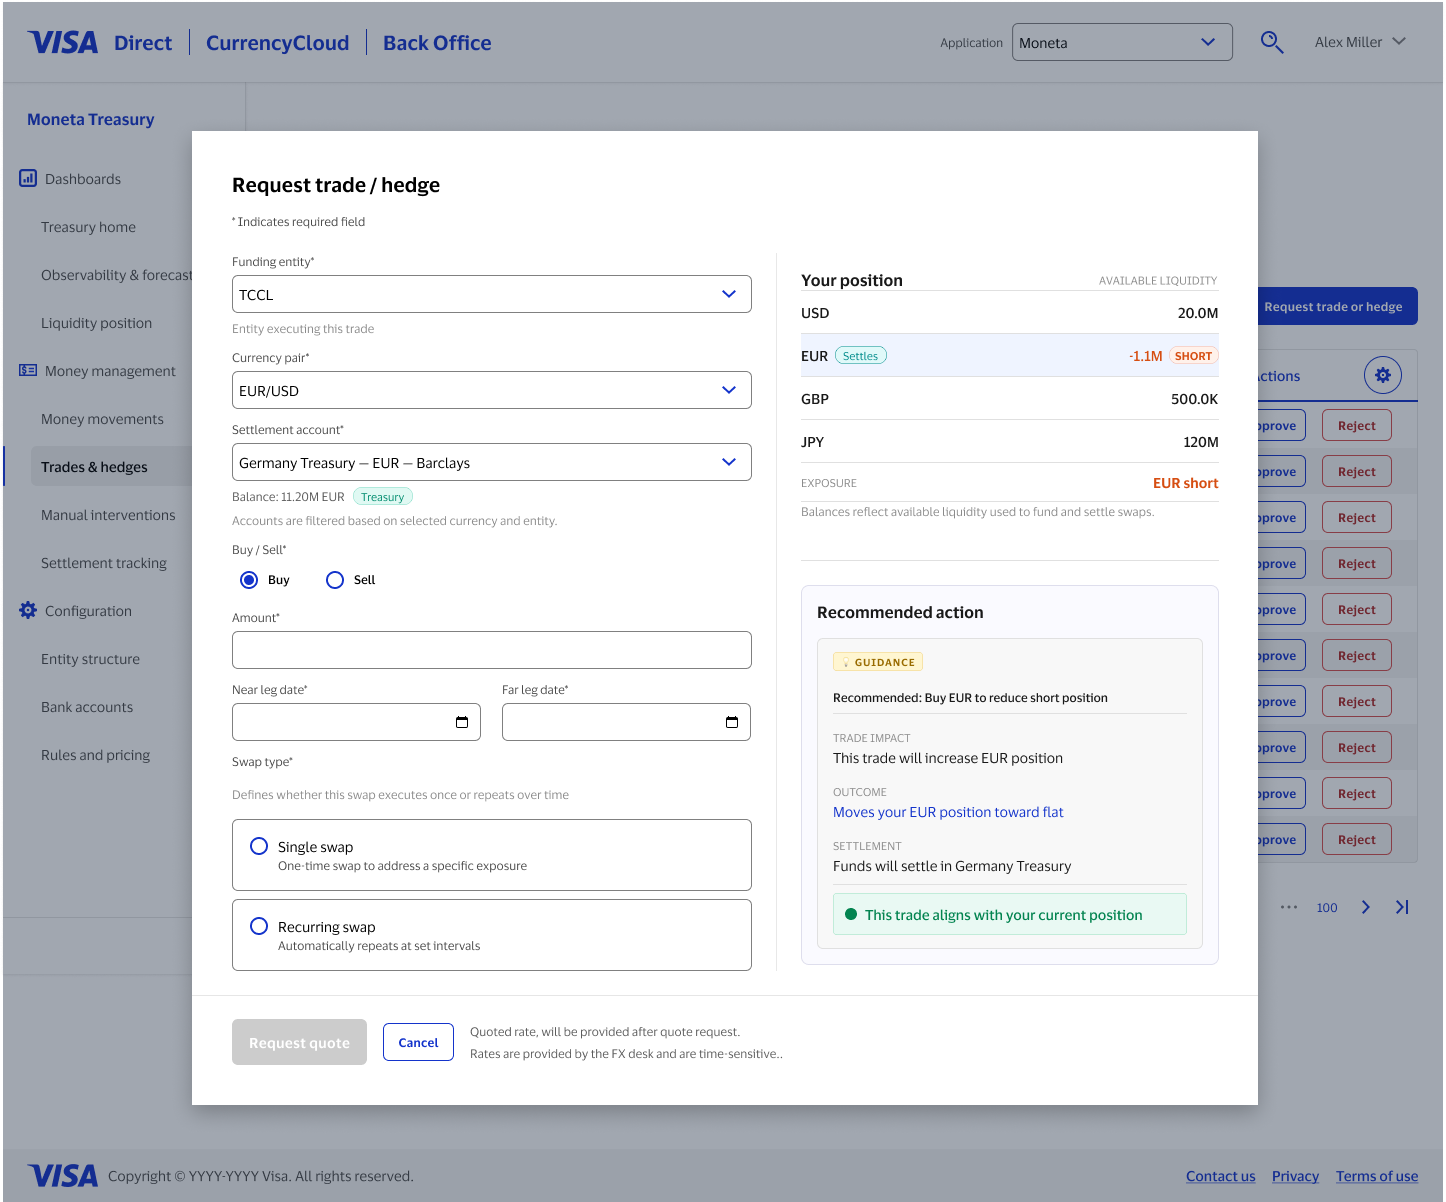Click the VISA logo in header
1446x1202 pixels.
pyautogui.click(x=63, y=43)
